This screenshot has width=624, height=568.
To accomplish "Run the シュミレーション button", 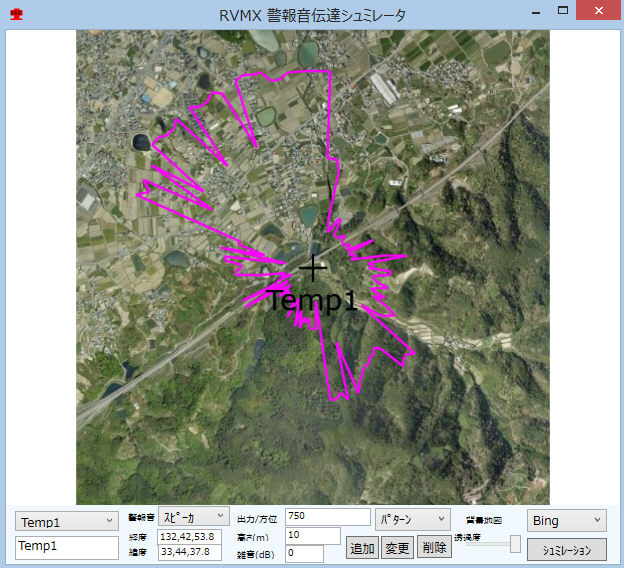I will click(x=566, y=550).
